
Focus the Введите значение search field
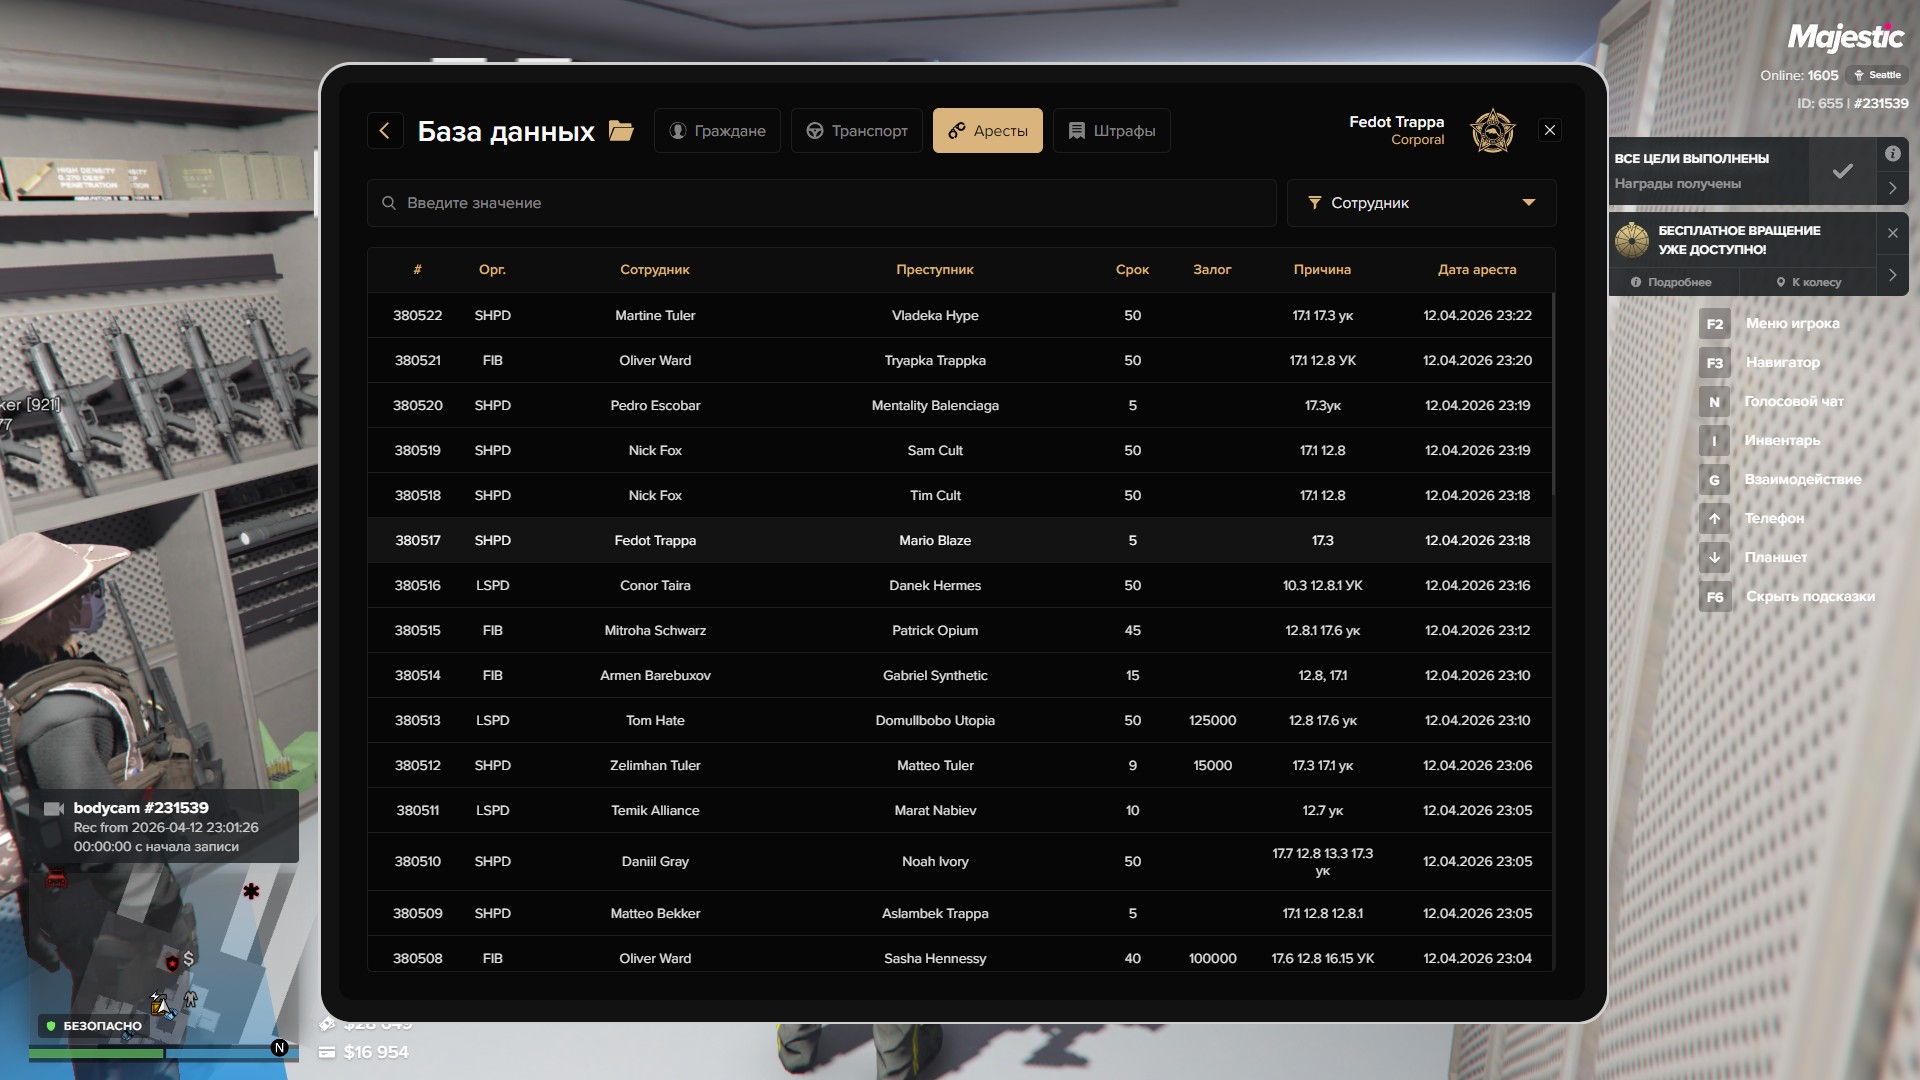[820, 203]
